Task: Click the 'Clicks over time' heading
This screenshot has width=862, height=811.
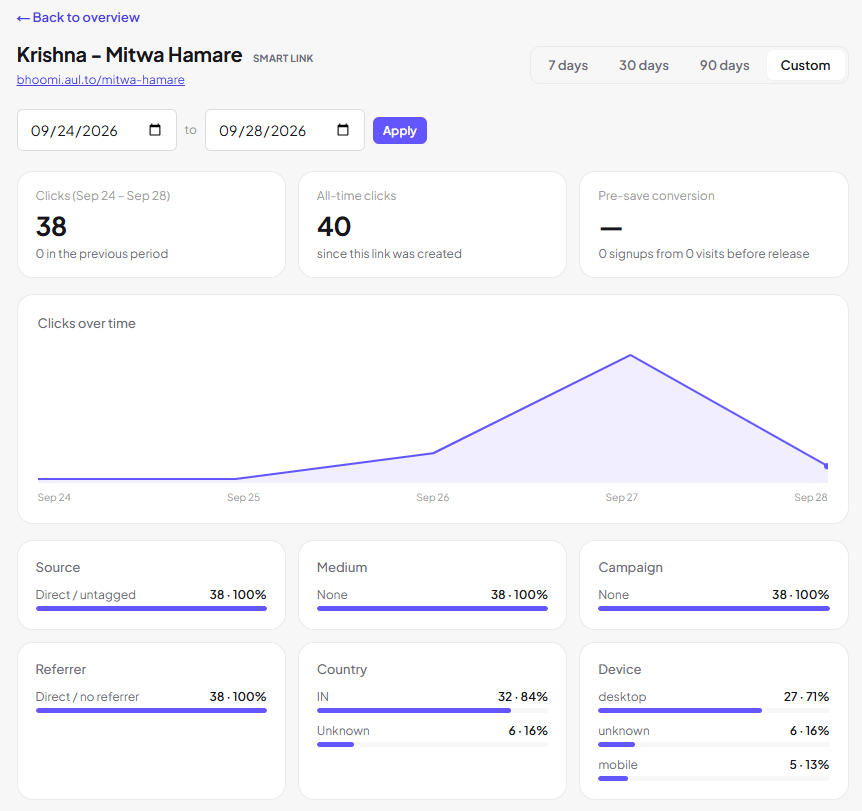Action: 86,323
